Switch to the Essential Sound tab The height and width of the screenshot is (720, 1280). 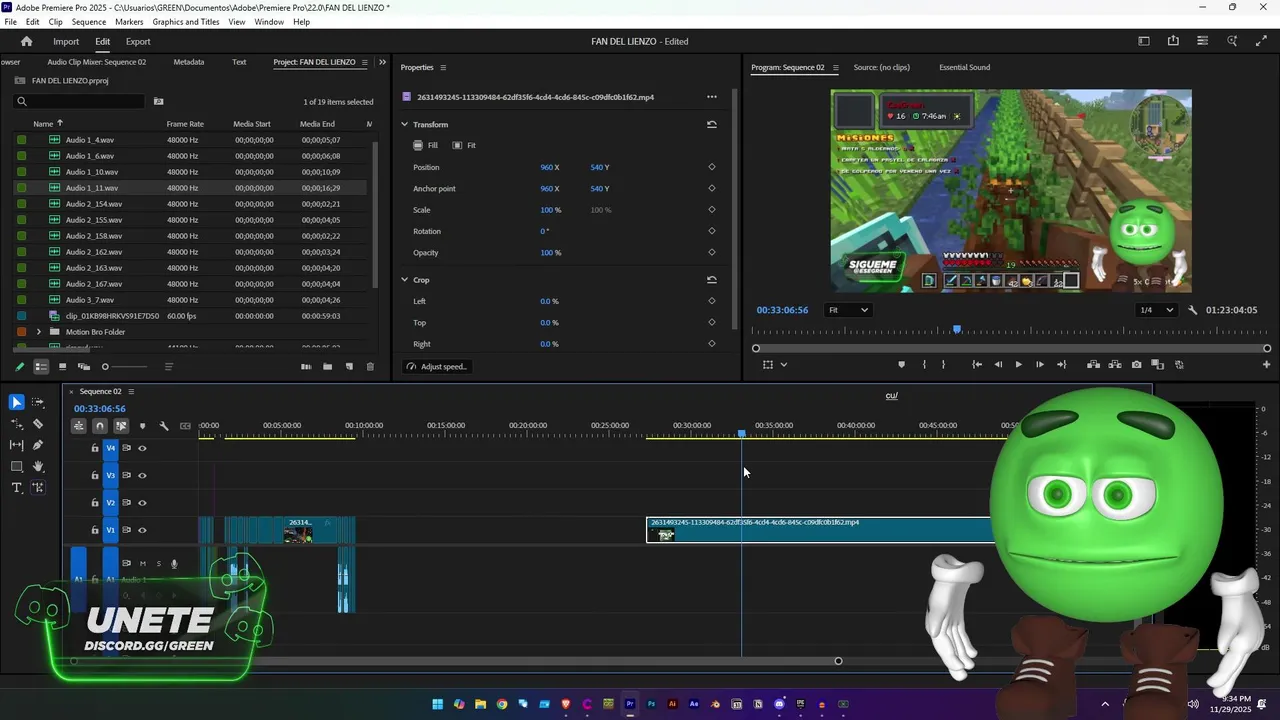coord(965,68)
